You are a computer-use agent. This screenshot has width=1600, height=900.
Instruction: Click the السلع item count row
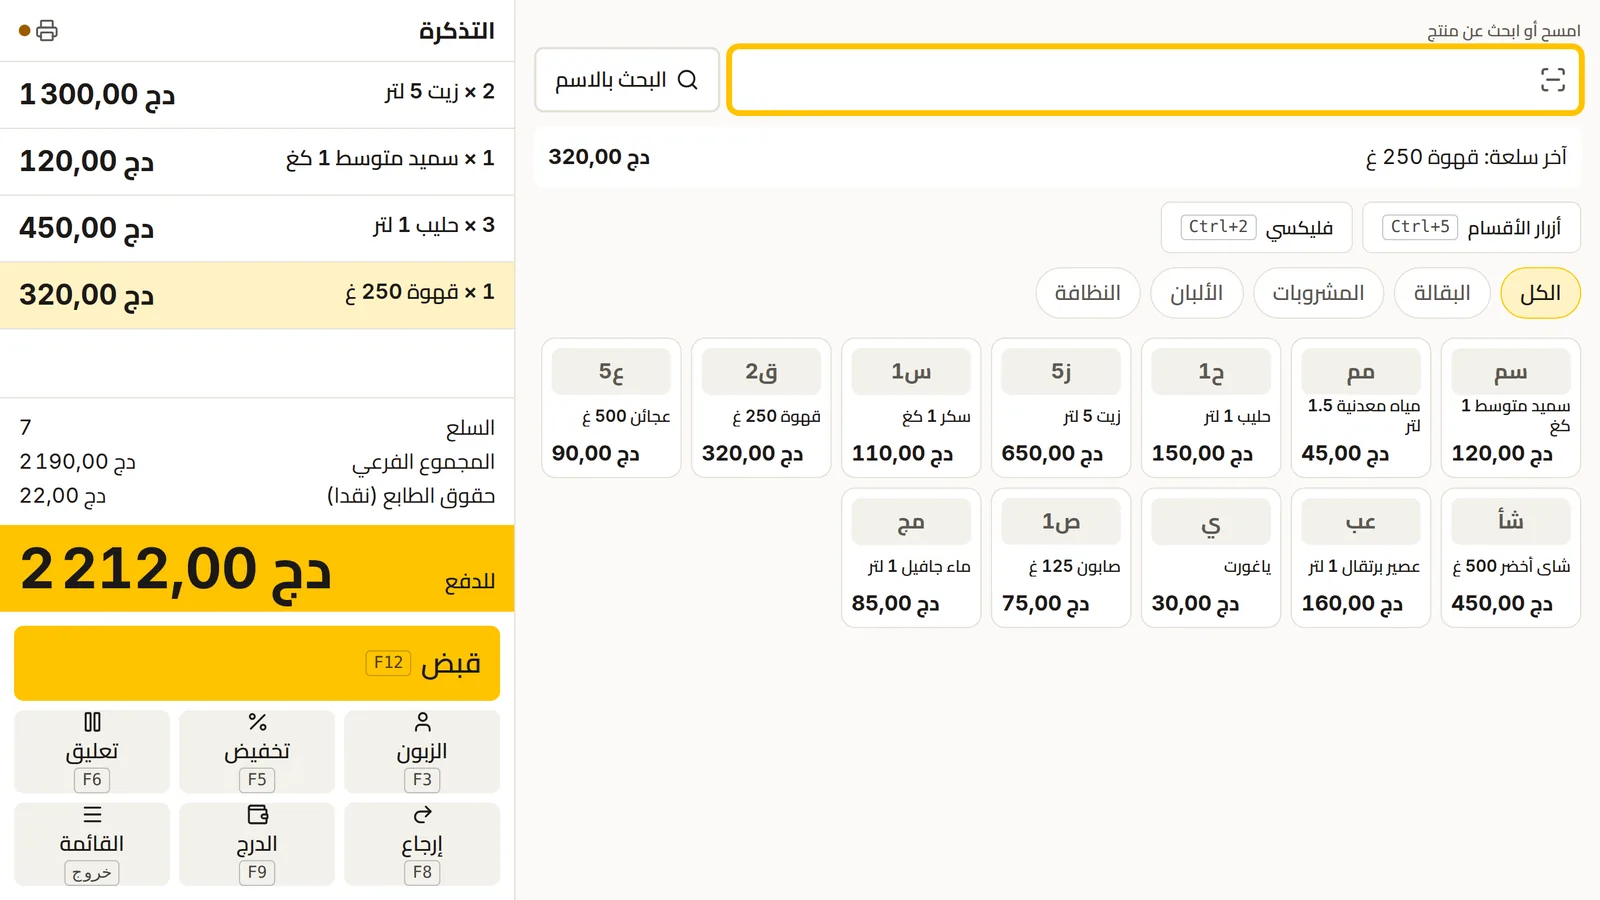tap(257, 428)
